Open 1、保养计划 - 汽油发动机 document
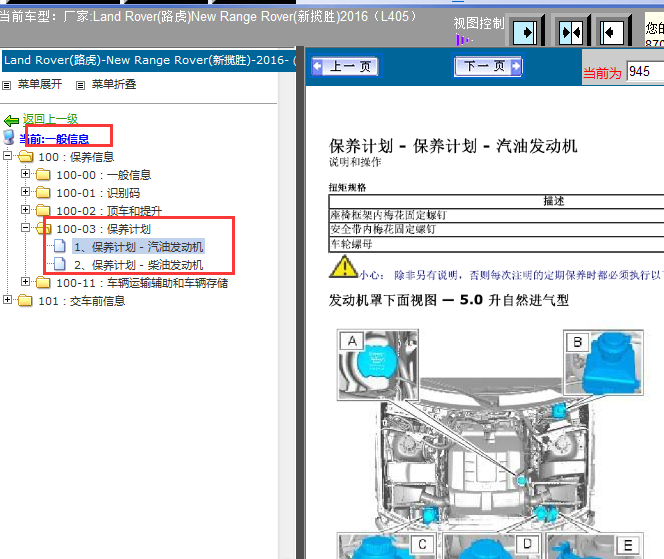The width and height of the screenshot is (664, 559). (139, 247)
